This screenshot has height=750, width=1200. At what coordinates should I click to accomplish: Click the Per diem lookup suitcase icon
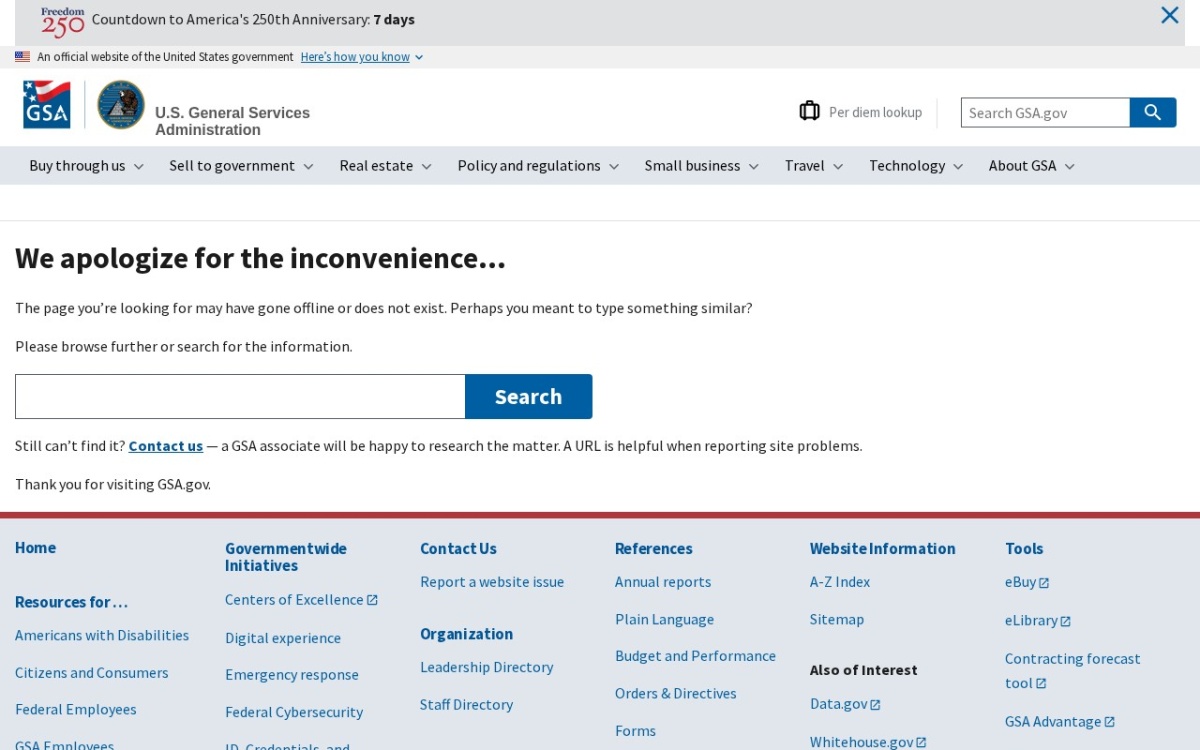pos(810,111)
